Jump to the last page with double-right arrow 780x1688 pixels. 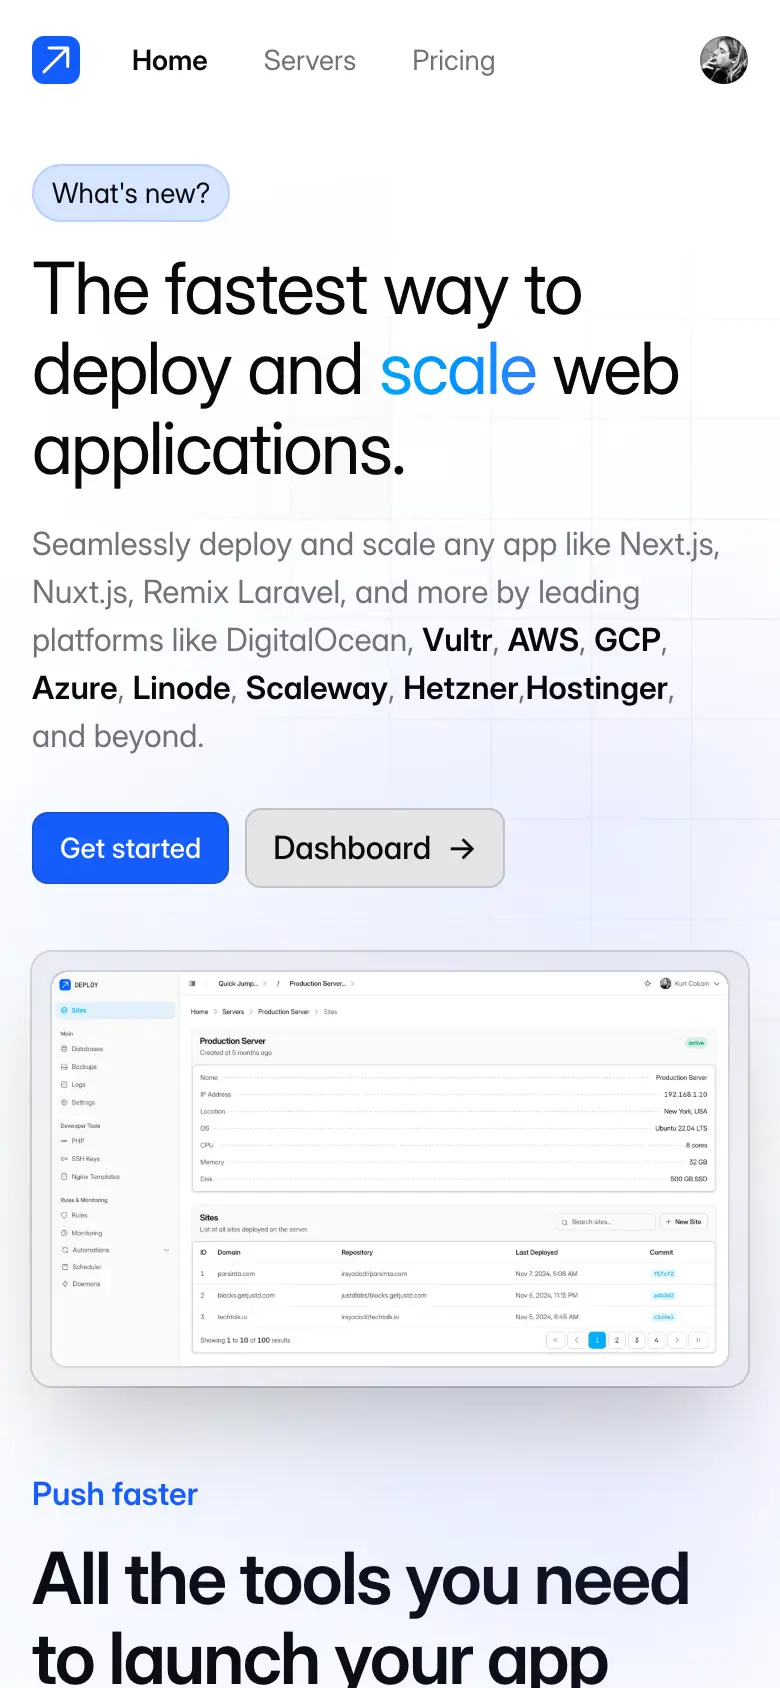click(698, 1340)
